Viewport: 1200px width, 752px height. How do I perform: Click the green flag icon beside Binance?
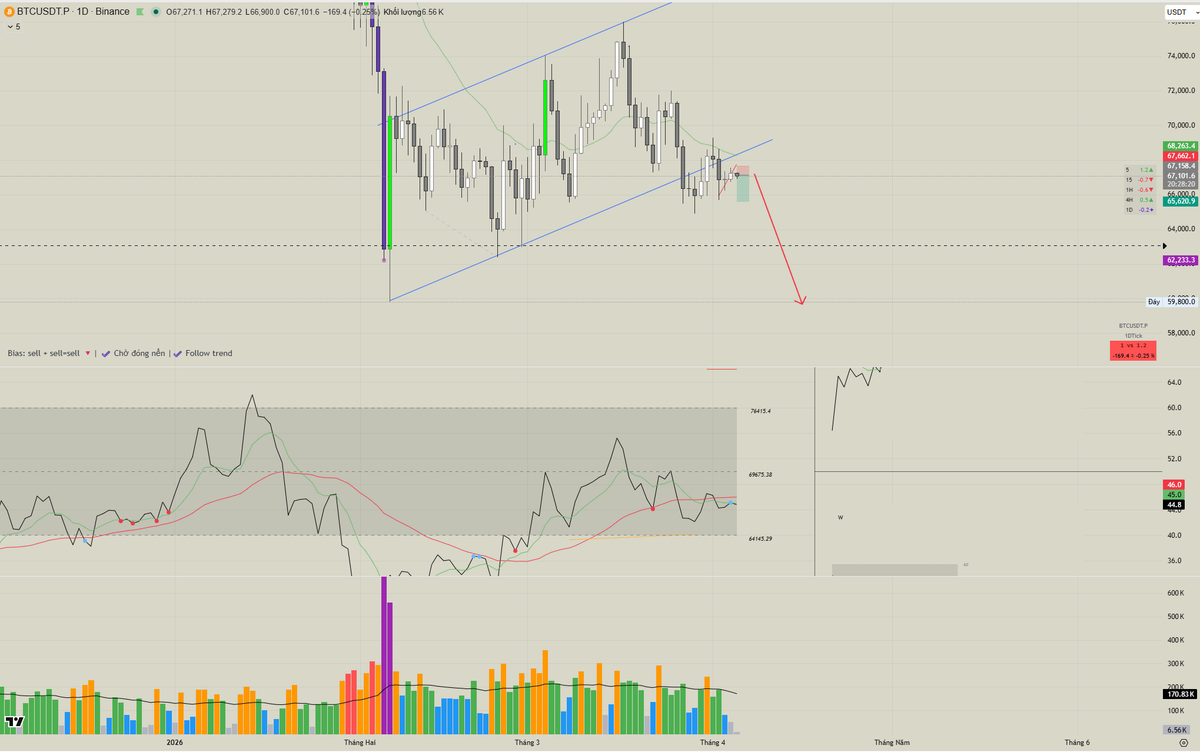(x=141, y=12)
